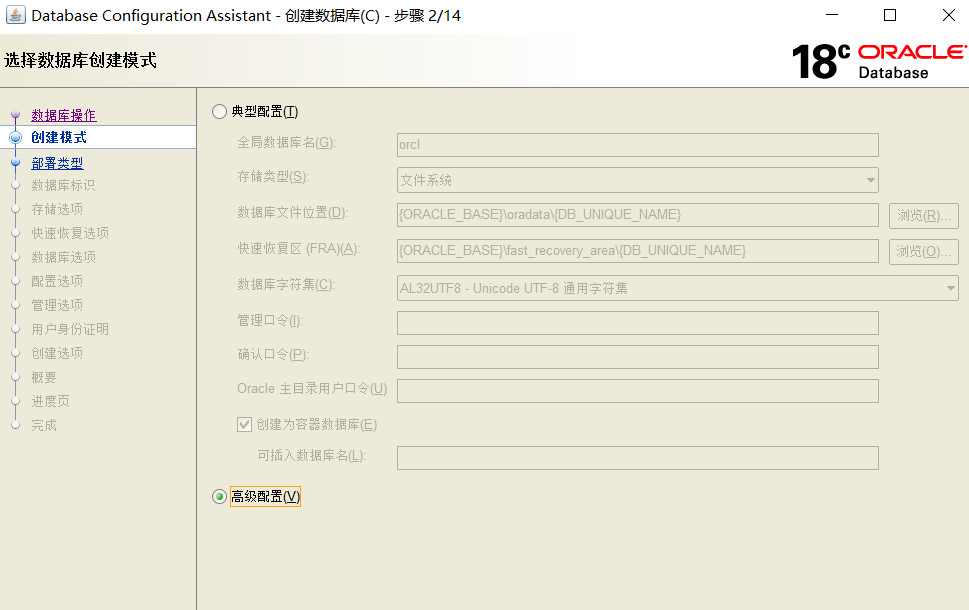Go to the 数据库操作 step link
The image size is (969, 610).
(64, 116)
